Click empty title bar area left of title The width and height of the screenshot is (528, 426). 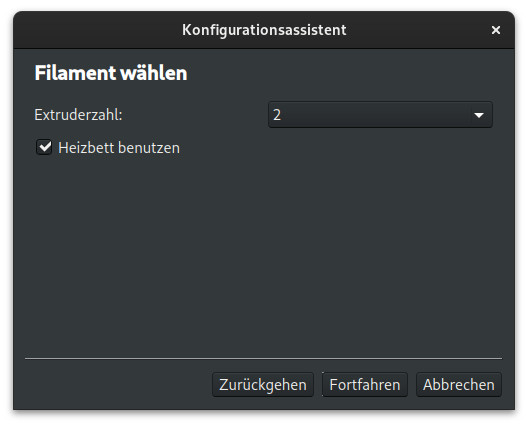98,30
